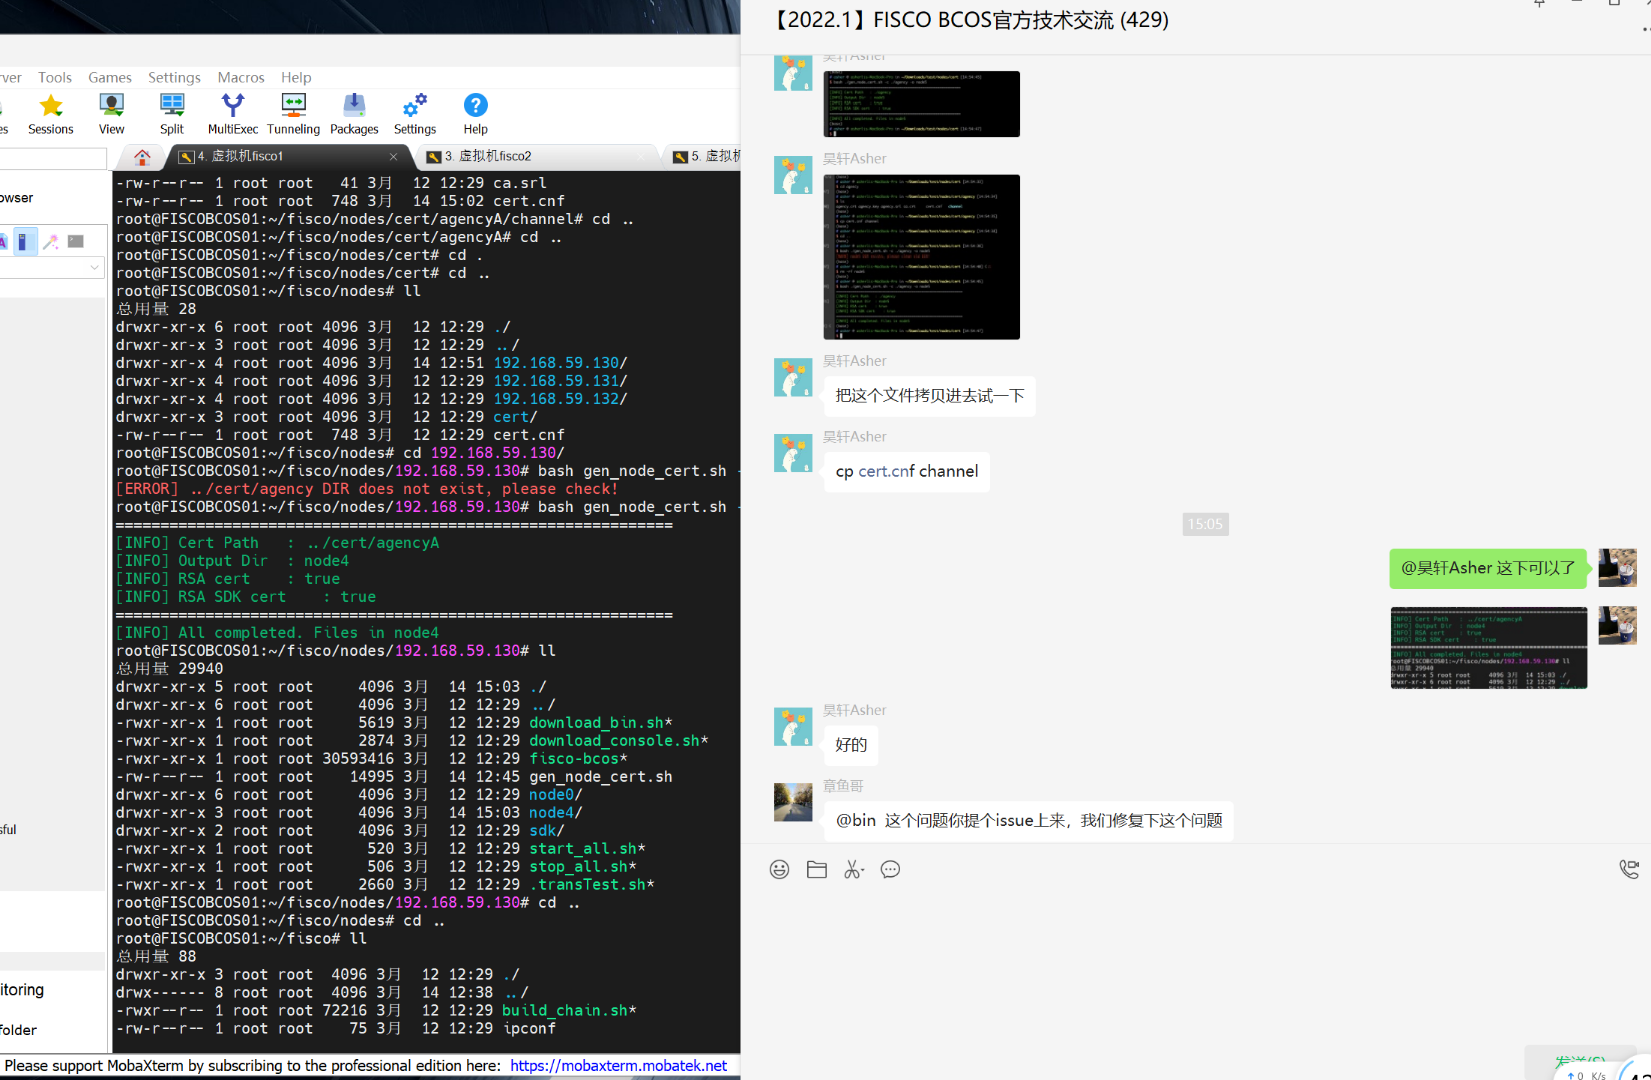Open the chat history icon
1651x1080 pixels.
click(x=890, y=870)
